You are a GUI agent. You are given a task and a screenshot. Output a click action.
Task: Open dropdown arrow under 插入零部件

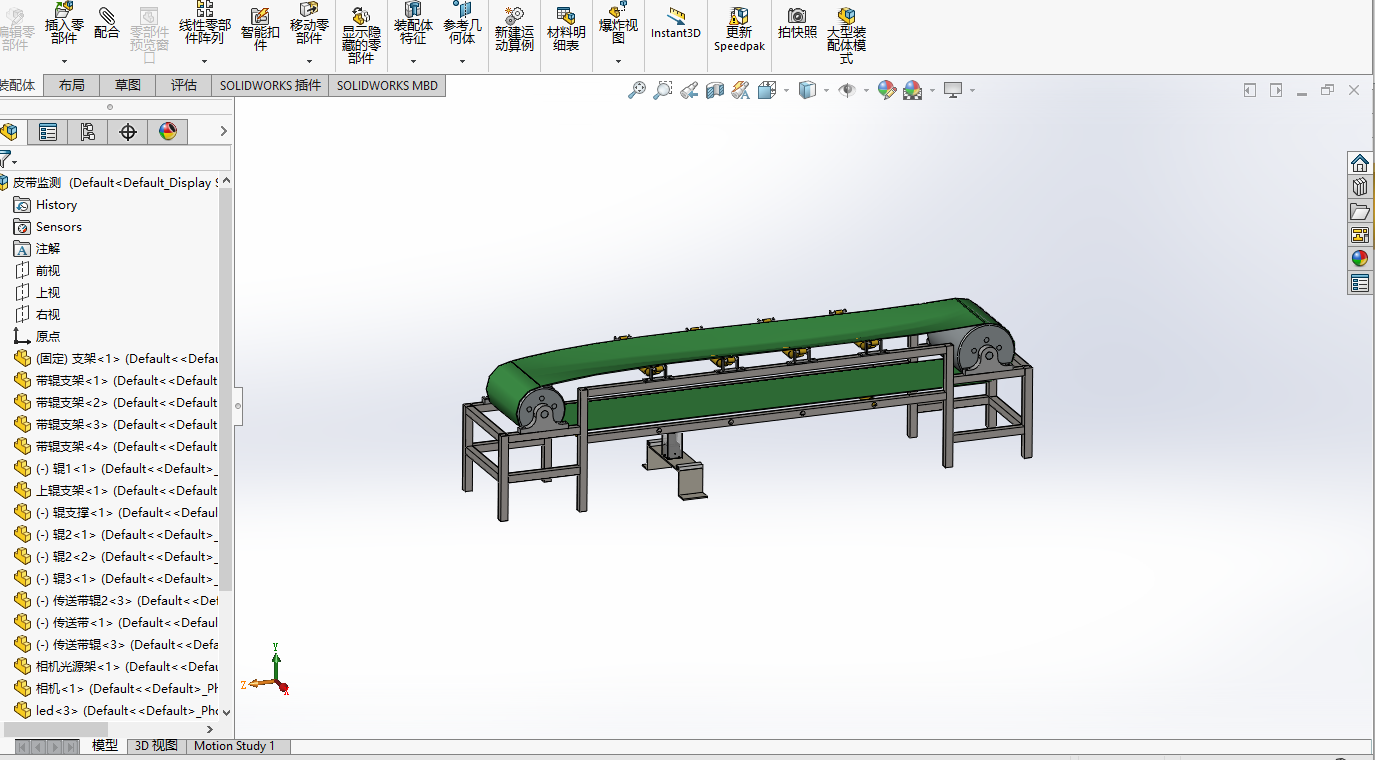tap(64, 62)
